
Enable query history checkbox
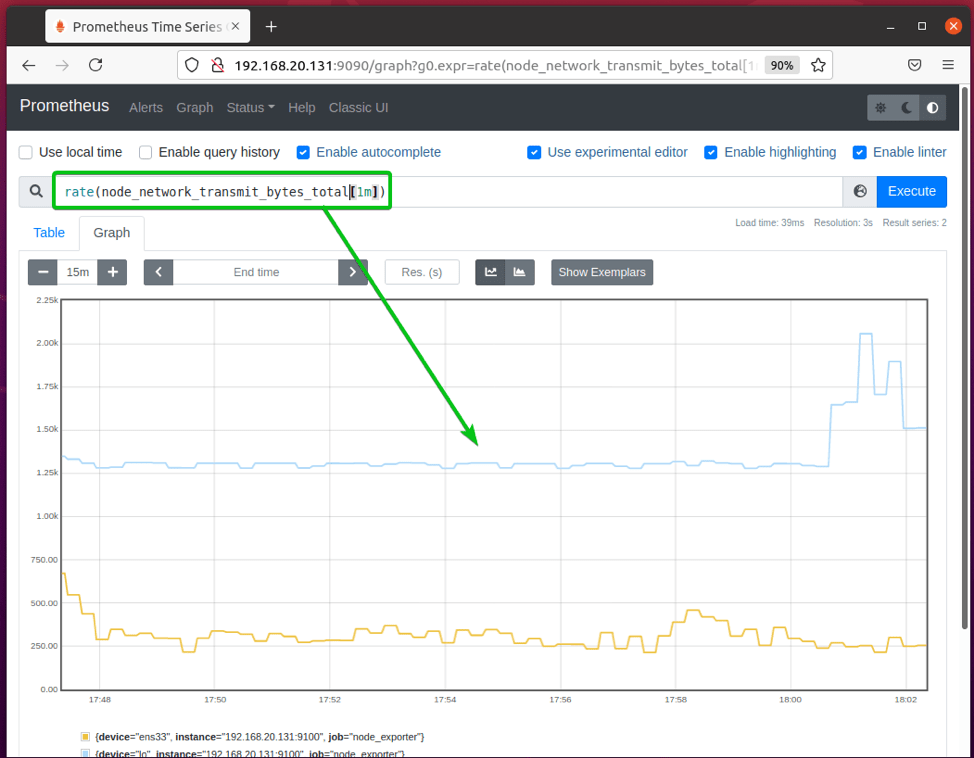(x=145, y=152)
